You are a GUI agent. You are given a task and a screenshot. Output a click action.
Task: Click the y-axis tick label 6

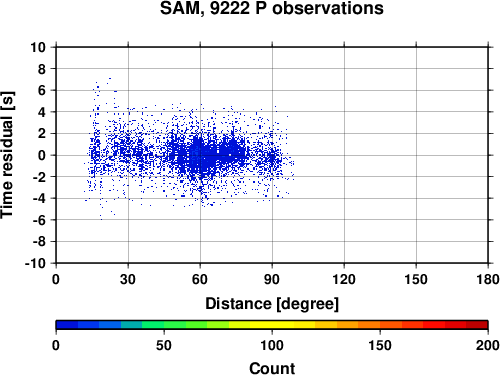point(42,91)
